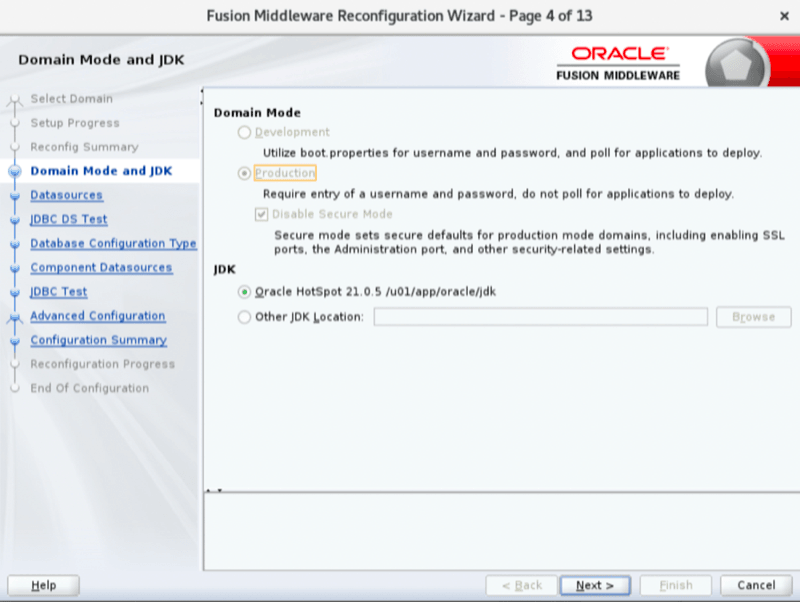Viewport: 800px width, 602px height.
Task: Click the Reconfiguration Progress step label
Action: click(103, 364)
